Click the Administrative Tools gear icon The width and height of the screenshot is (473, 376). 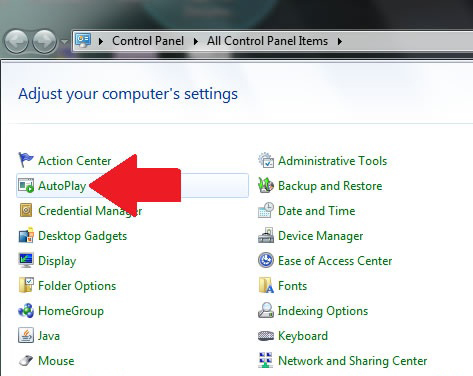point(266,160)
